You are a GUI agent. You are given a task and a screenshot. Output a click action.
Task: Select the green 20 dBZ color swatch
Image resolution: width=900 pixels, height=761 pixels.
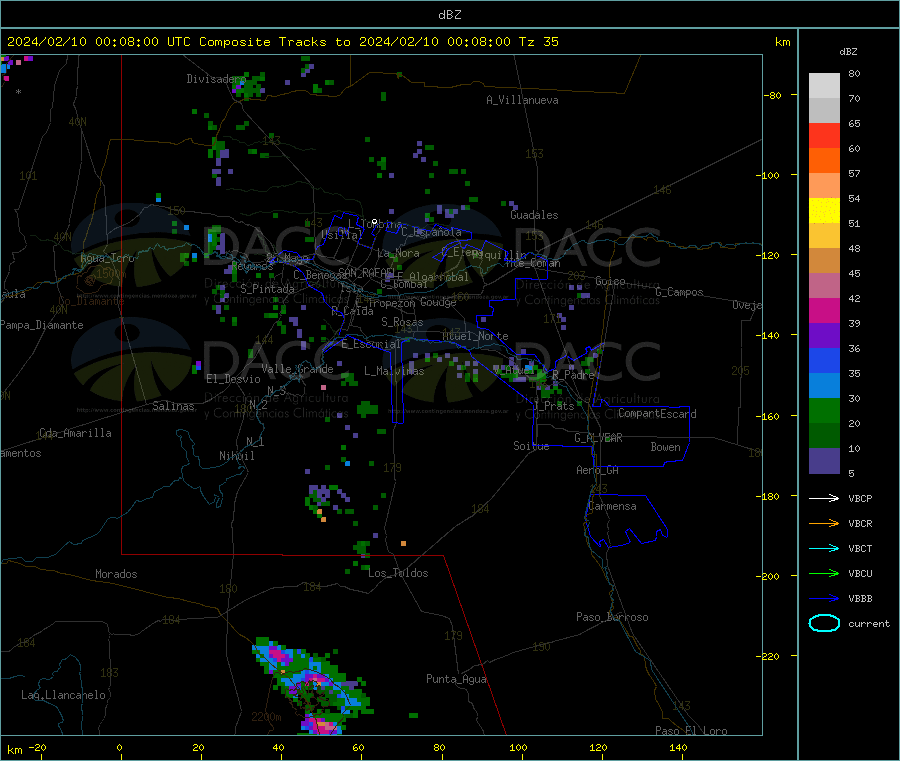pos(824,410)
